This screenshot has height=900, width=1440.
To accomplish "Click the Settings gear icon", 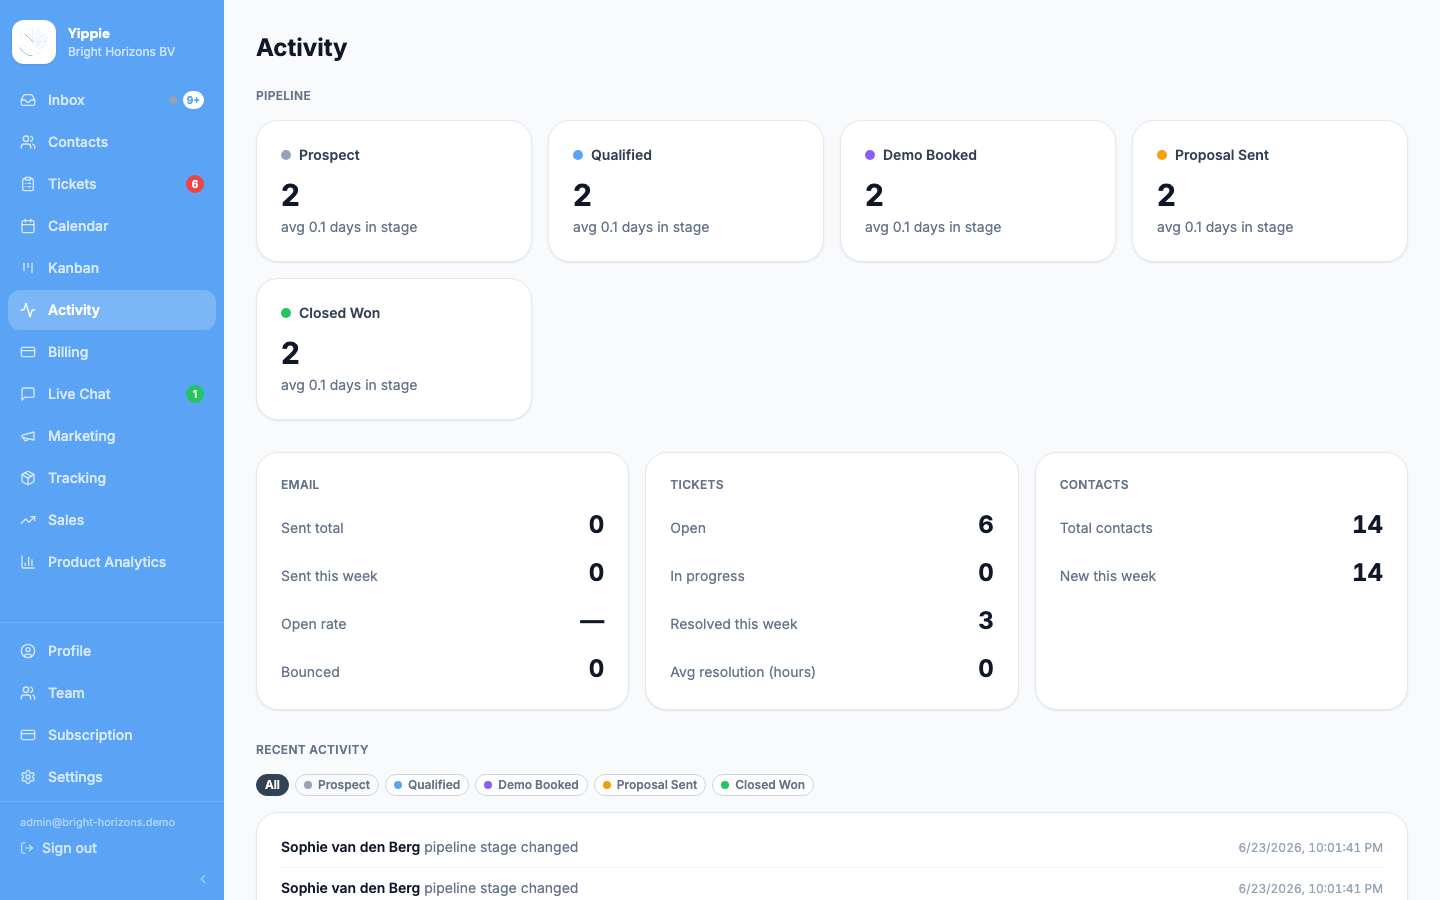I will click(x=28, y=777).
